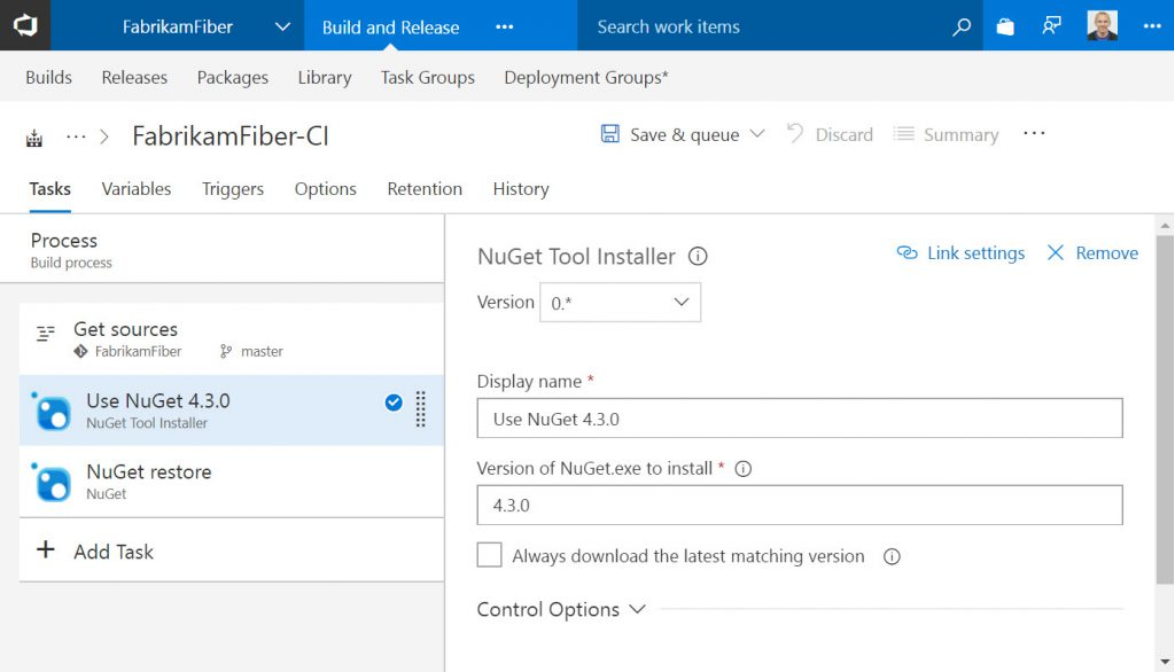Image resolution: width=1174 pixels, height=672 pixels.
Task: Select the NuGet restore task
Action: pos(231,481)
